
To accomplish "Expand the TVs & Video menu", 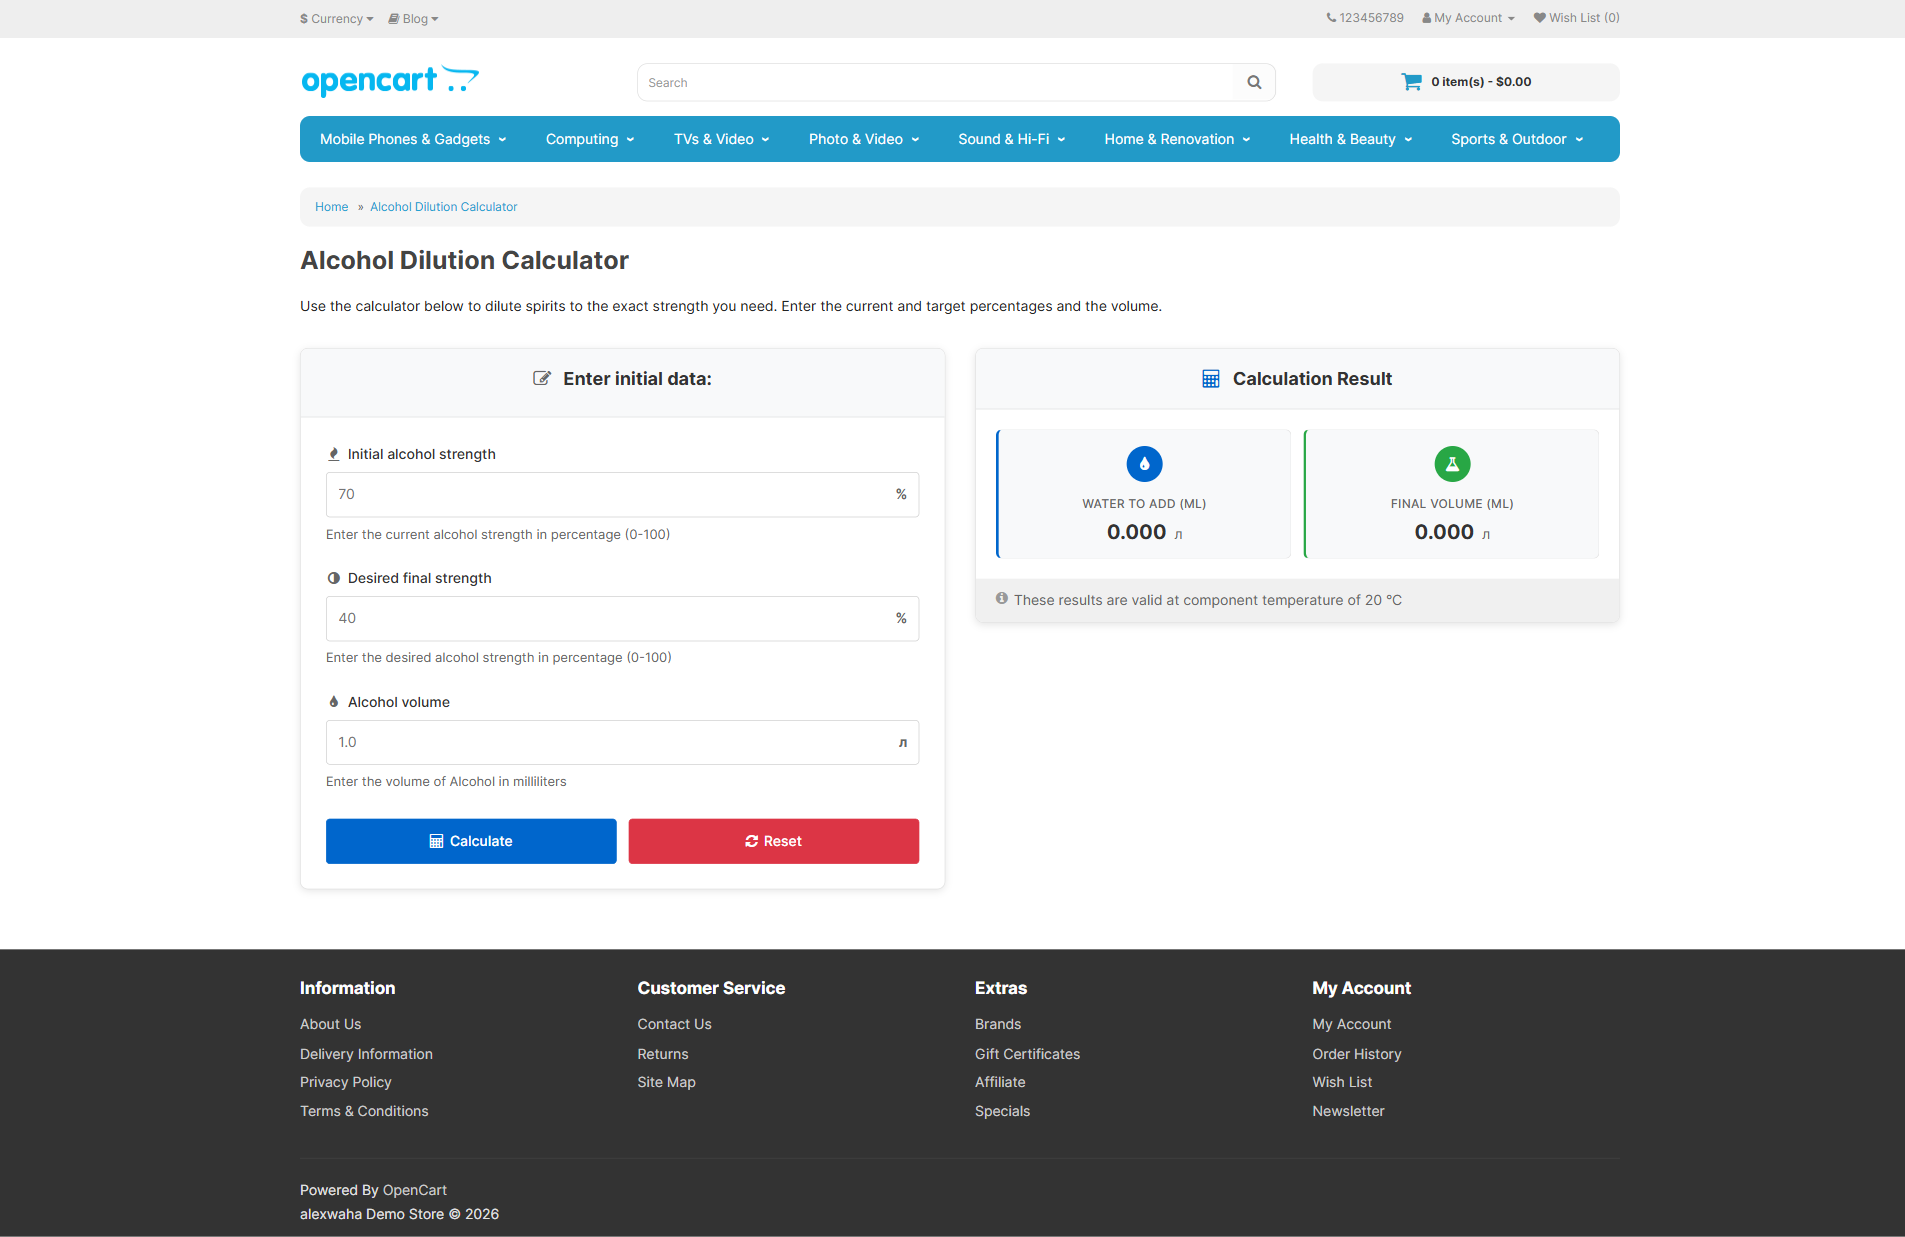I will pyautogui.click(x=722, y=139).
